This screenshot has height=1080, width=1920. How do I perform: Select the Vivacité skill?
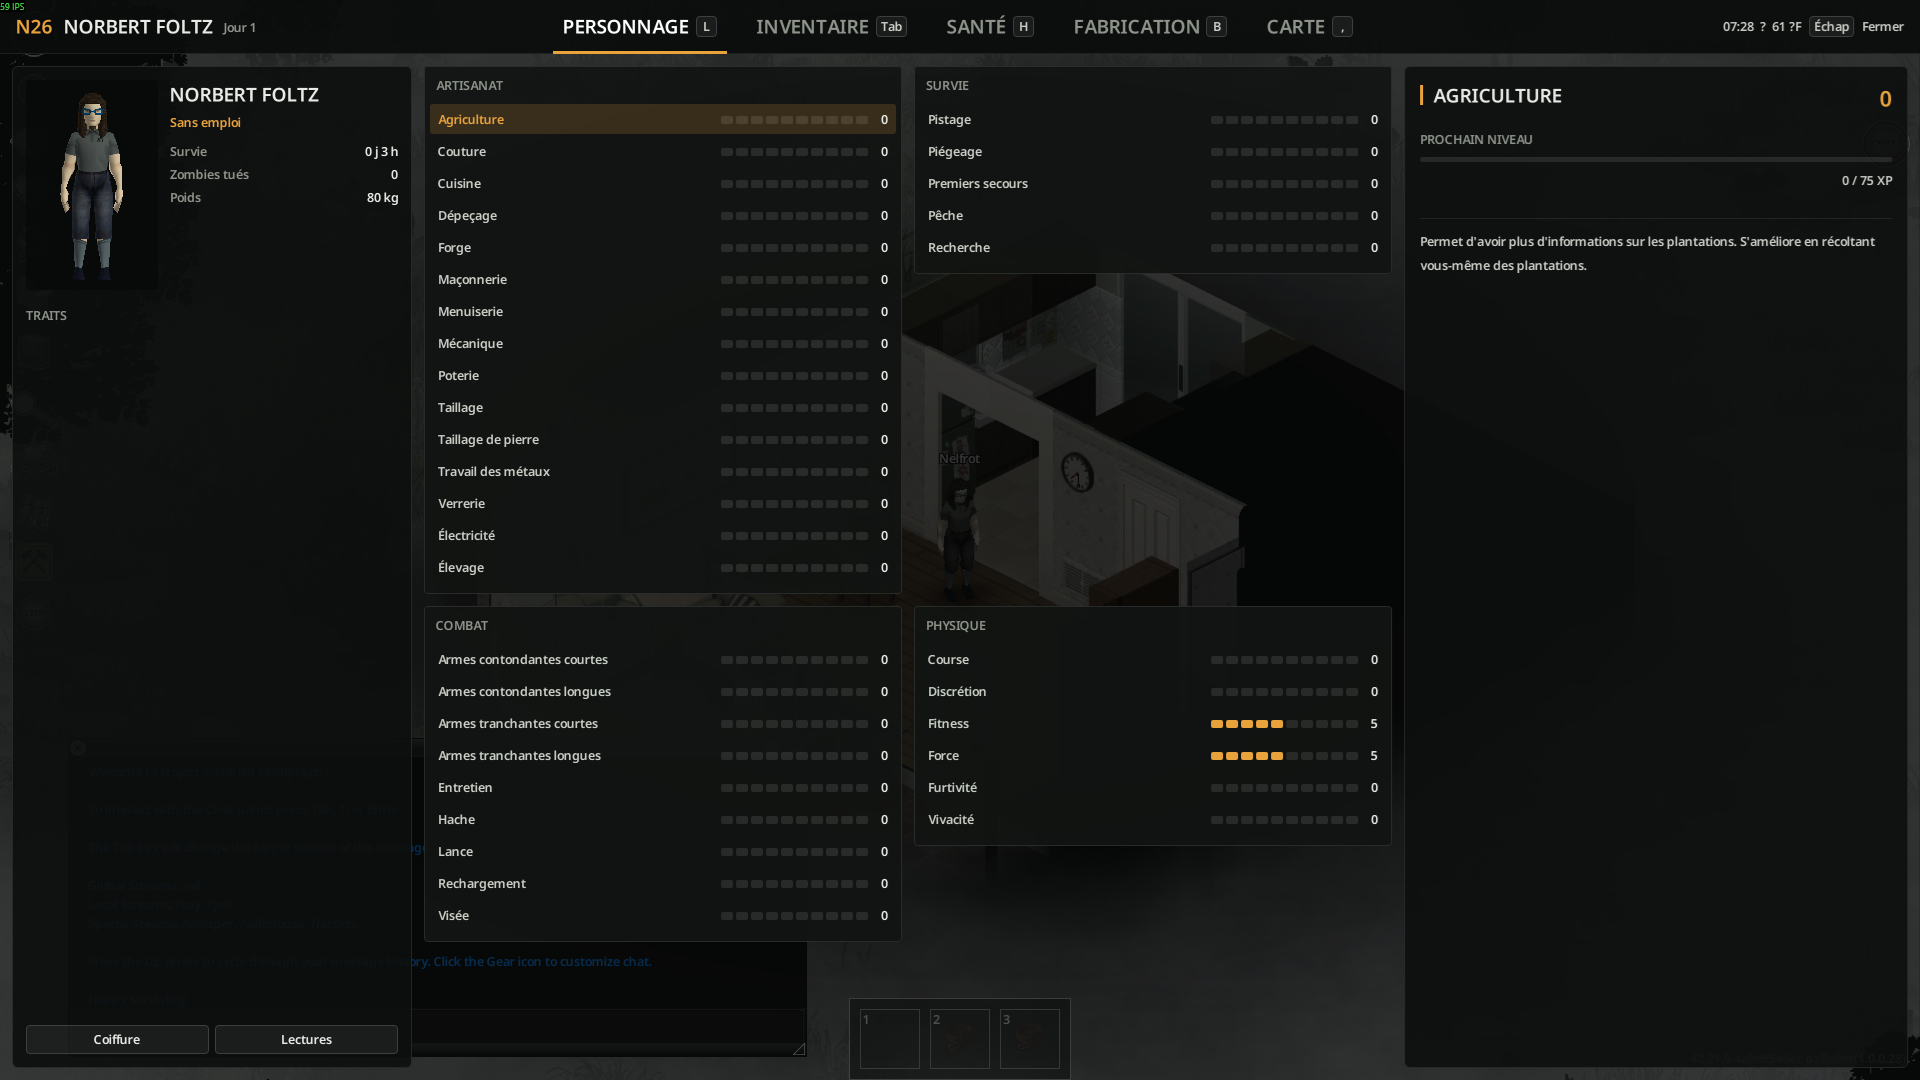(x=1153, y=819)
